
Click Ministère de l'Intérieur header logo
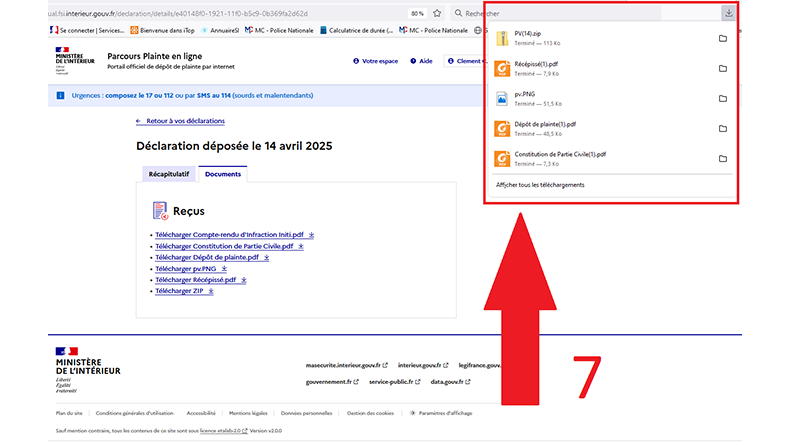(75, 61)
